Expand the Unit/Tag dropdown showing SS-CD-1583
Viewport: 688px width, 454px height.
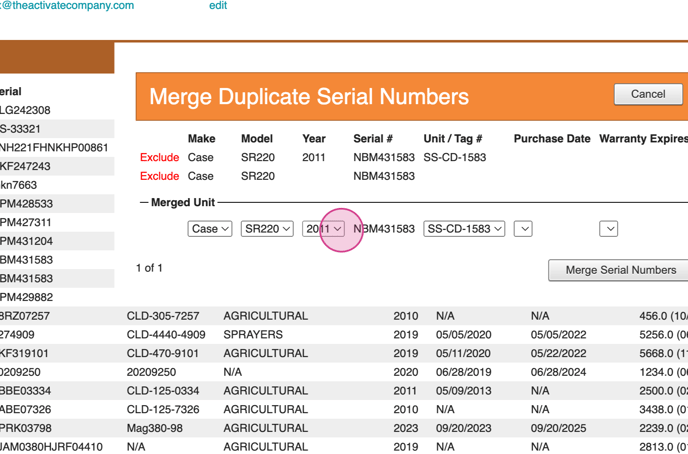[464, 229]
